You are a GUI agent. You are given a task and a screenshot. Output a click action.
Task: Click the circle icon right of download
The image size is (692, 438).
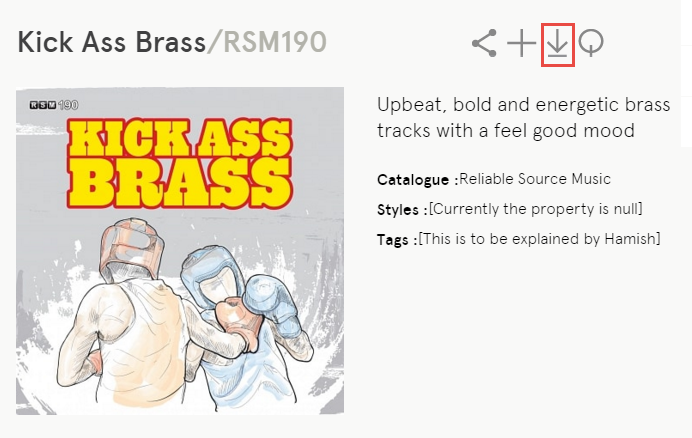point(591,44)
